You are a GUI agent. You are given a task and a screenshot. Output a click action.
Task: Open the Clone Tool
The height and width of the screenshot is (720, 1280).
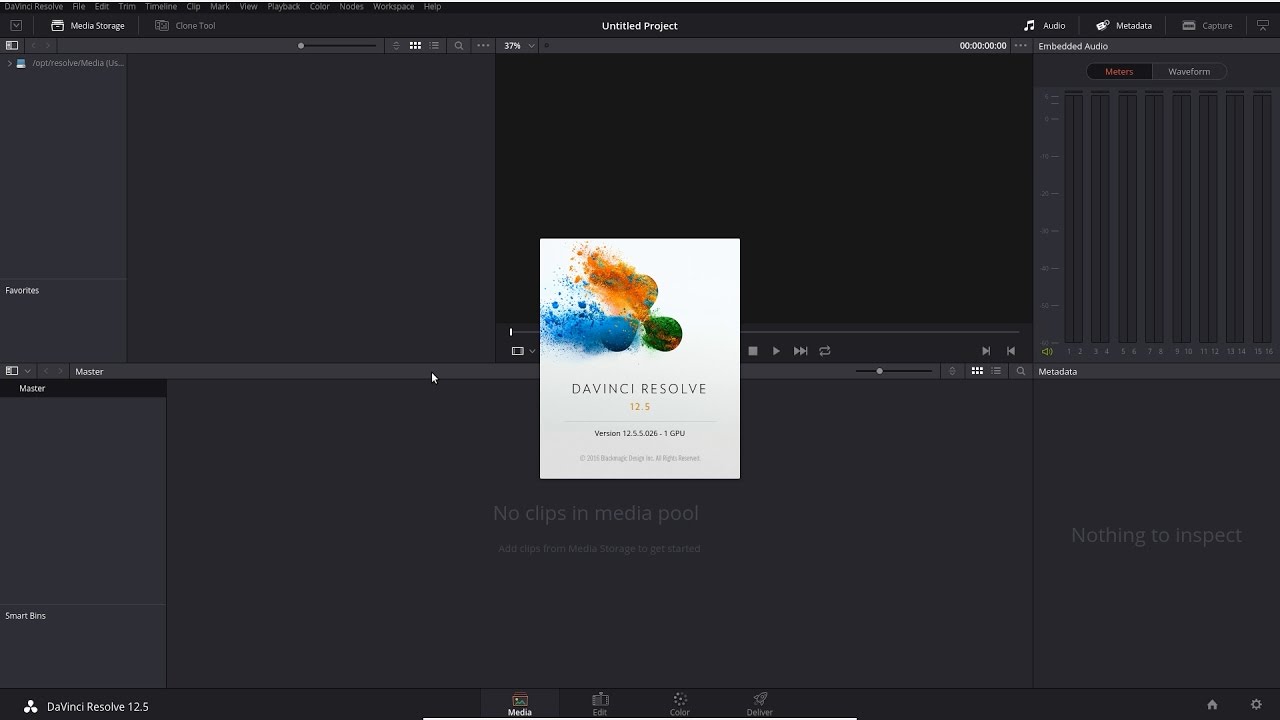click(x=185, y=25)
